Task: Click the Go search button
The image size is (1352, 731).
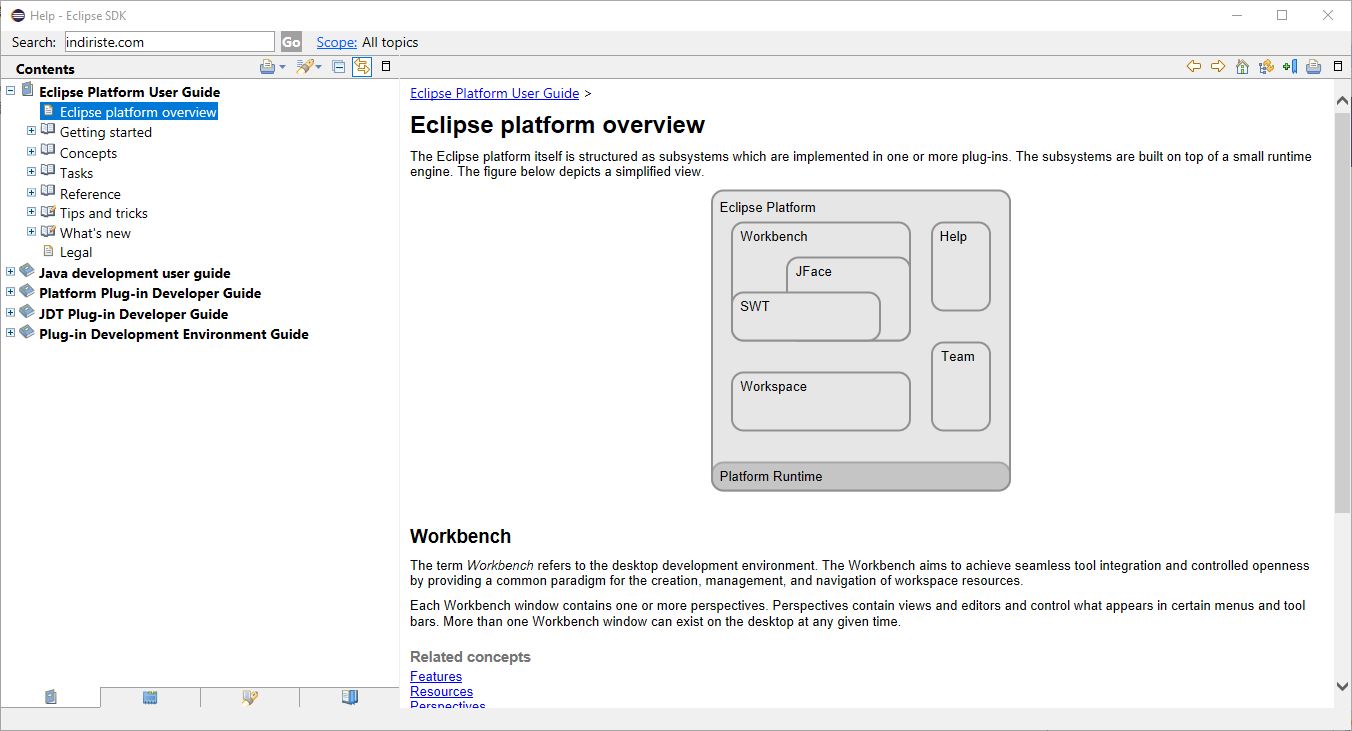Action: 291,42
